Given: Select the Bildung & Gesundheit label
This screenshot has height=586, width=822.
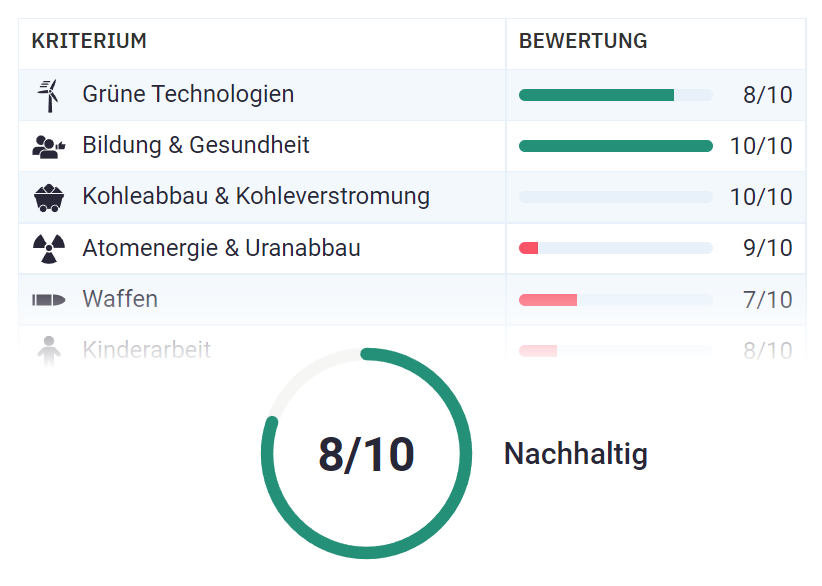Looking at the screenshot, I should [196, 146].
